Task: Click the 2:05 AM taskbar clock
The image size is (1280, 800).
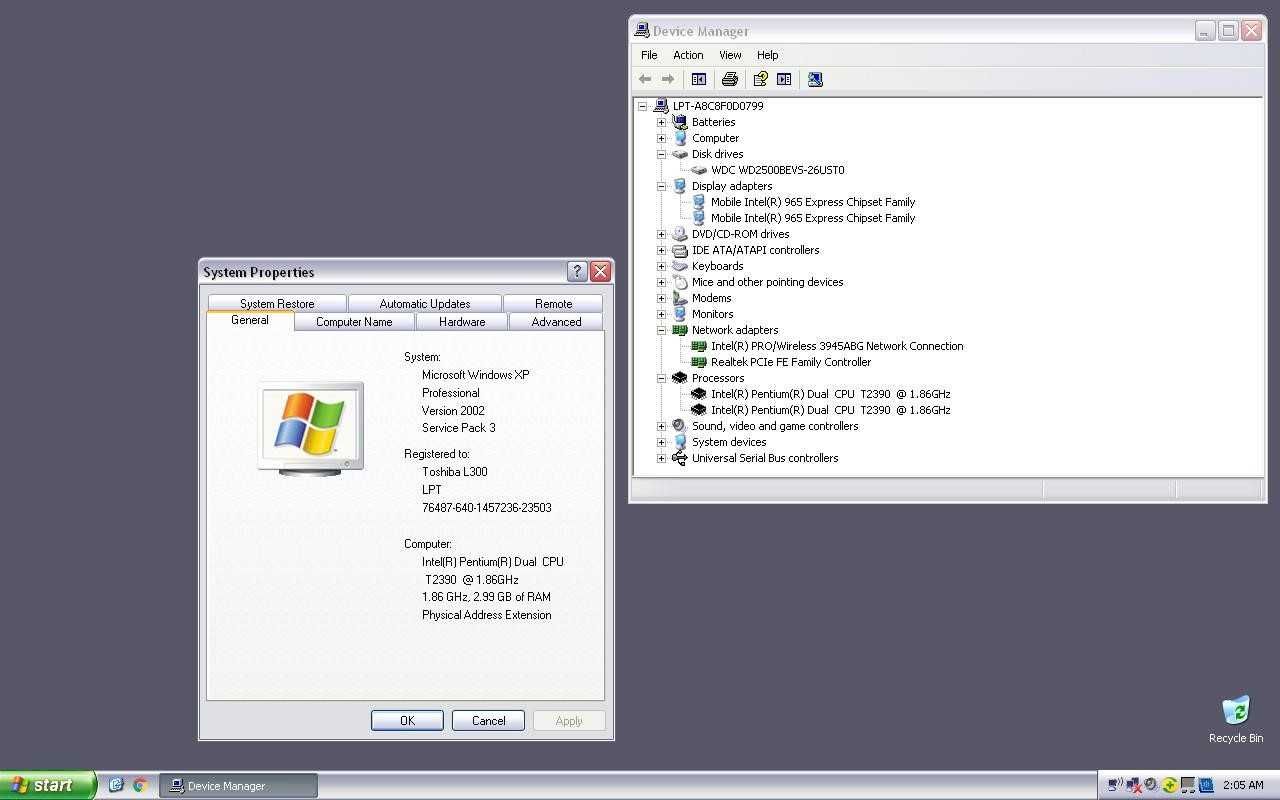Action: pos(1243,785)
